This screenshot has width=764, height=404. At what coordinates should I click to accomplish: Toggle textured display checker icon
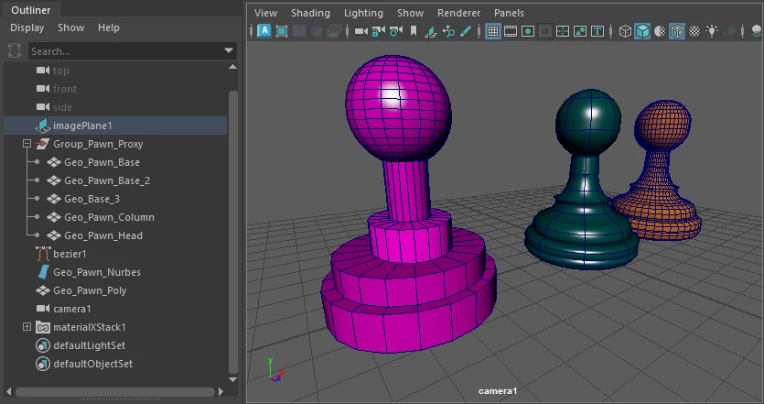point(677,31)
